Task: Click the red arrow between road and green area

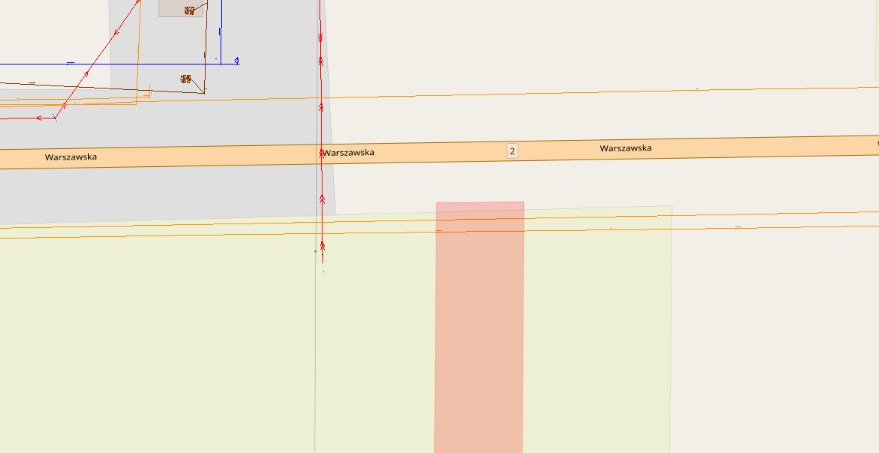Action: pyautogui.click(x=322, y=199)
